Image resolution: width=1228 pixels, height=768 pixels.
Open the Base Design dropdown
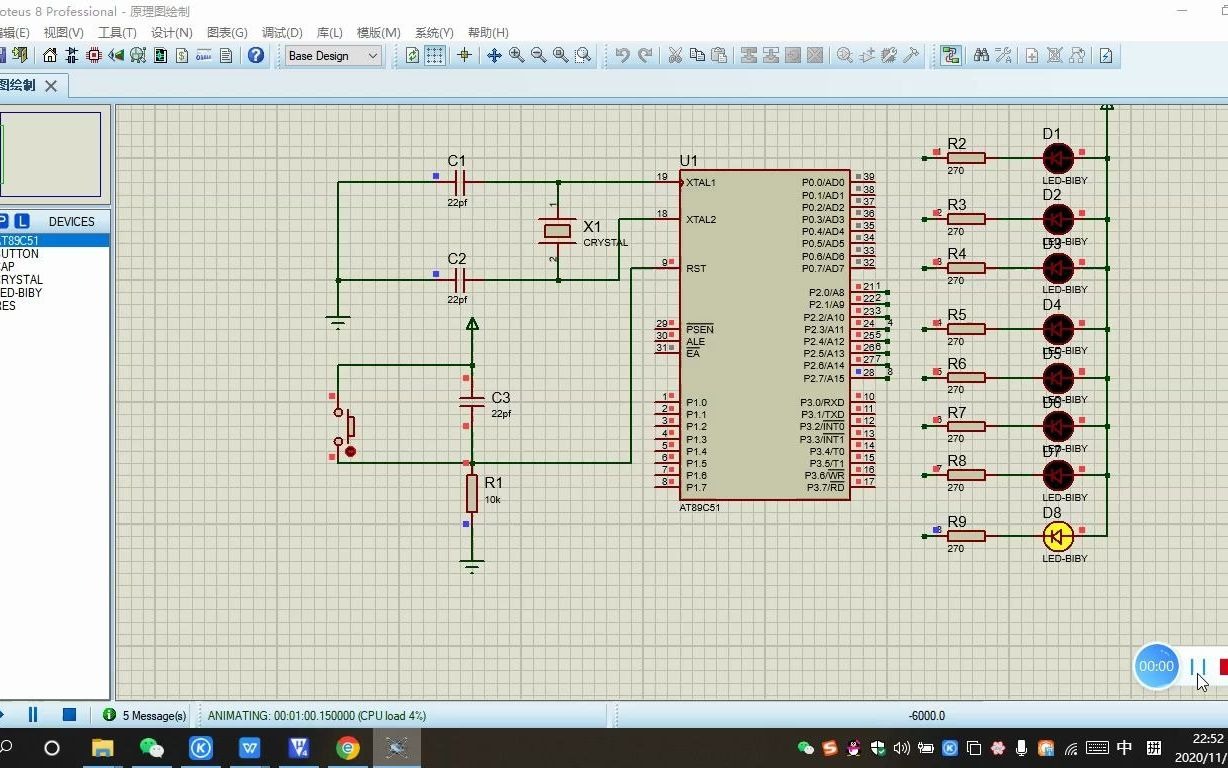coord(333,56)
